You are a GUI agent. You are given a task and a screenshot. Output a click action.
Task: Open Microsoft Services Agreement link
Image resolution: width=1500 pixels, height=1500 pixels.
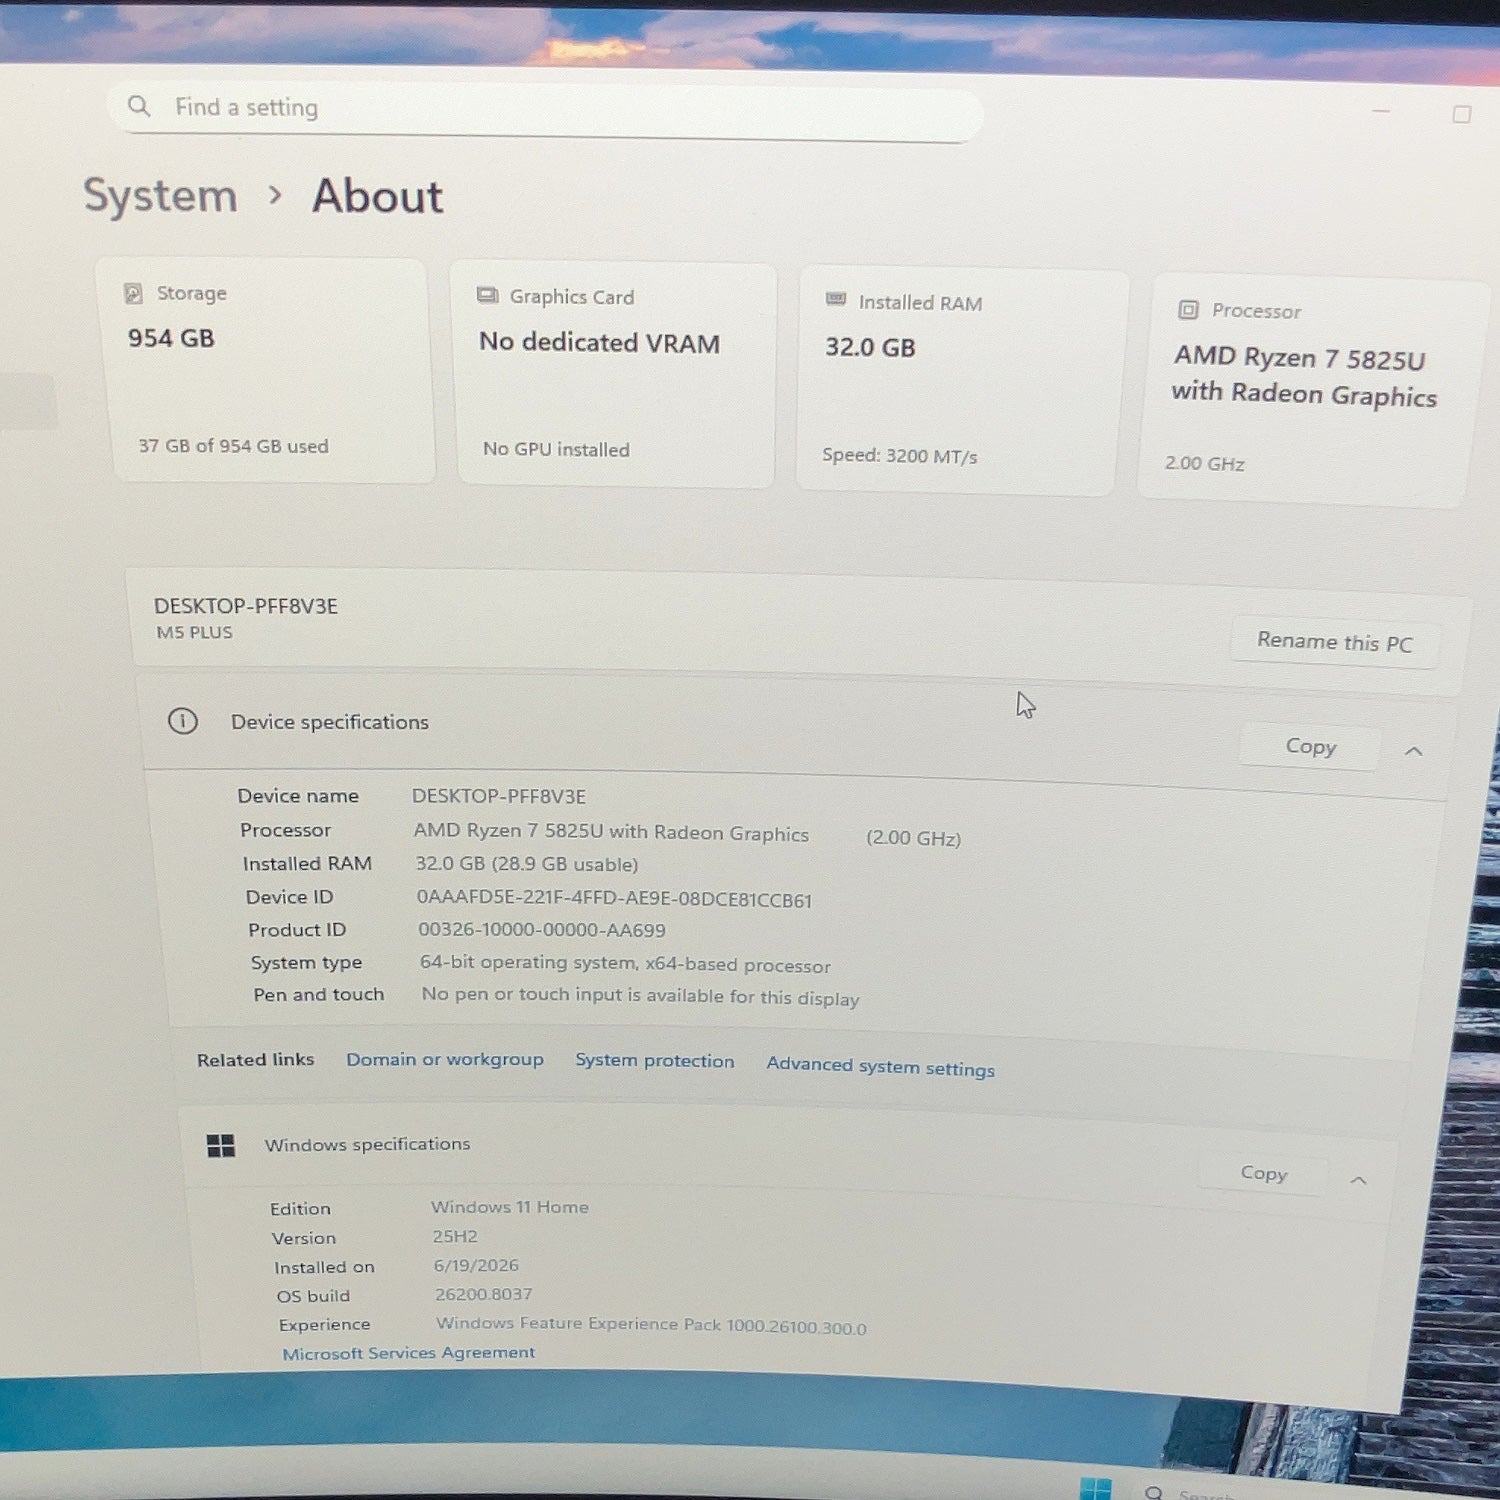coord(408,1353)
